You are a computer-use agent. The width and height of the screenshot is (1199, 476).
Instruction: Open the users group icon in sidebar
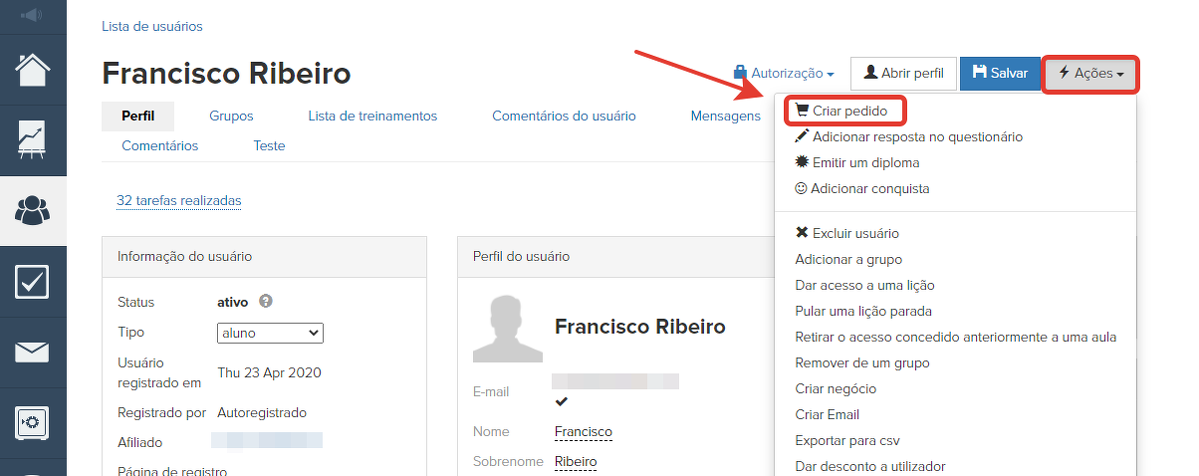[33, 211]
